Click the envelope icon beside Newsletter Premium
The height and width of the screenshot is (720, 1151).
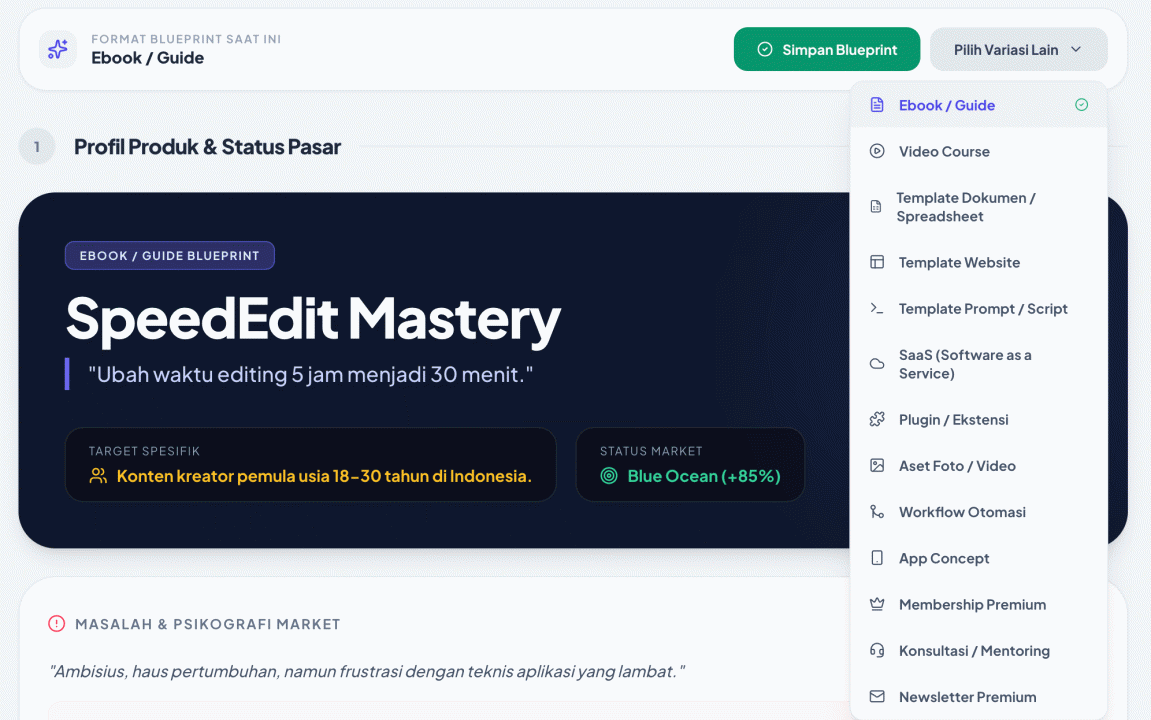point(877,697)
